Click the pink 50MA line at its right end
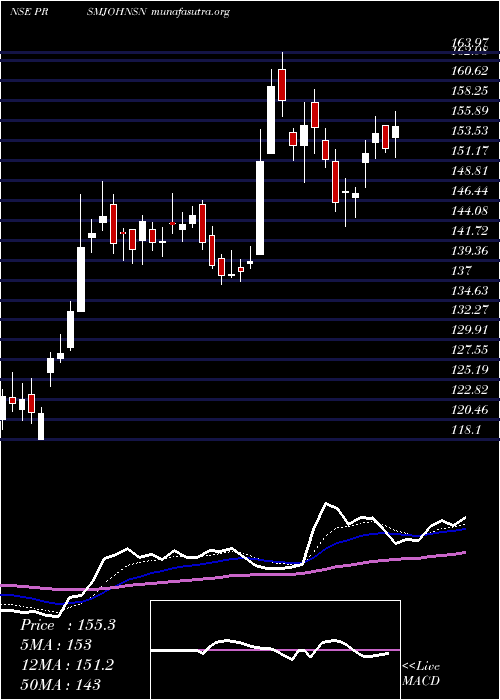The image size is (500, 700). [x=463, y=553]
